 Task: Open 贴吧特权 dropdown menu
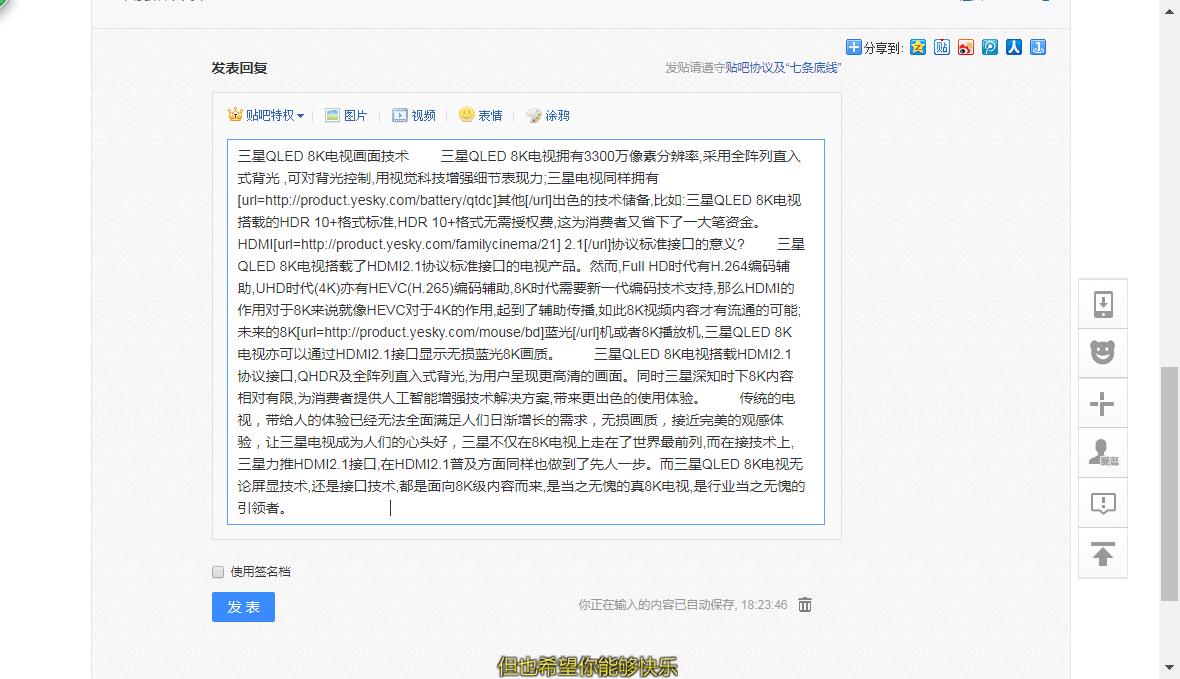pyautogui.click(x=266, y=115)
